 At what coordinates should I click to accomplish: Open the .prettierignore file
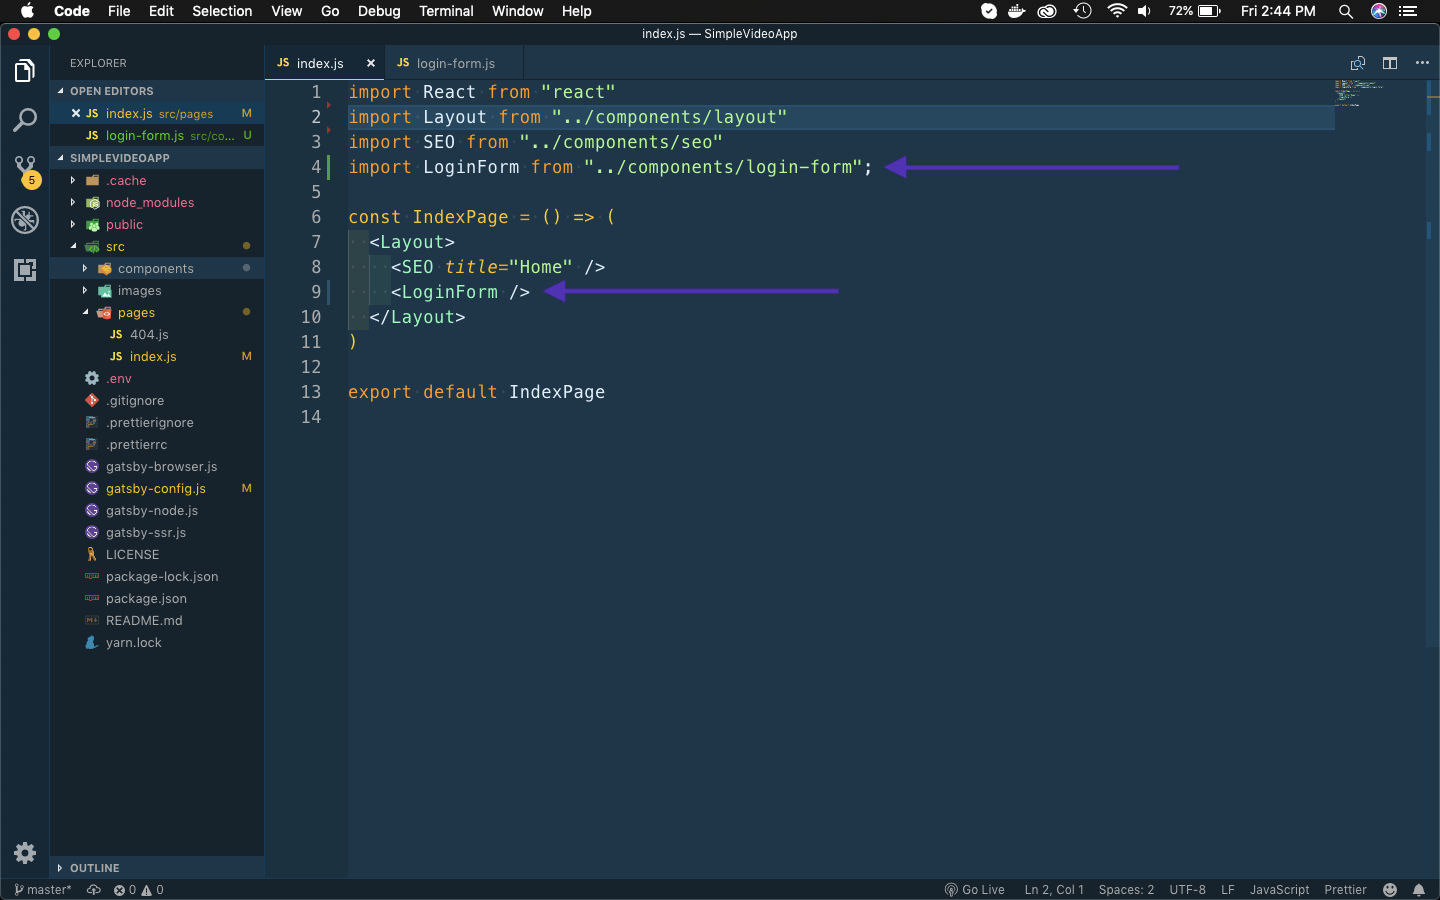pyautogui.click(x=157, y=423)
